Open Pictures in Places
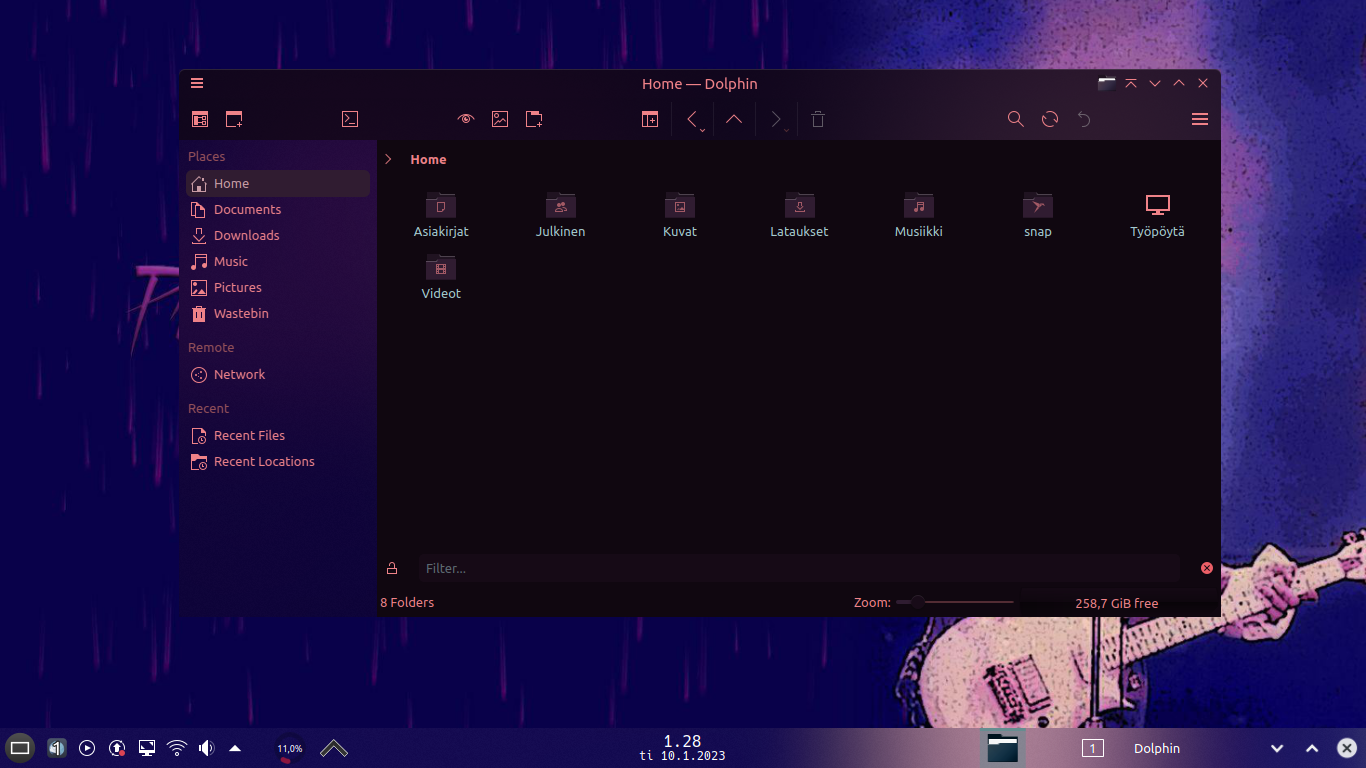1366x768 pixels. click(278, 287)
